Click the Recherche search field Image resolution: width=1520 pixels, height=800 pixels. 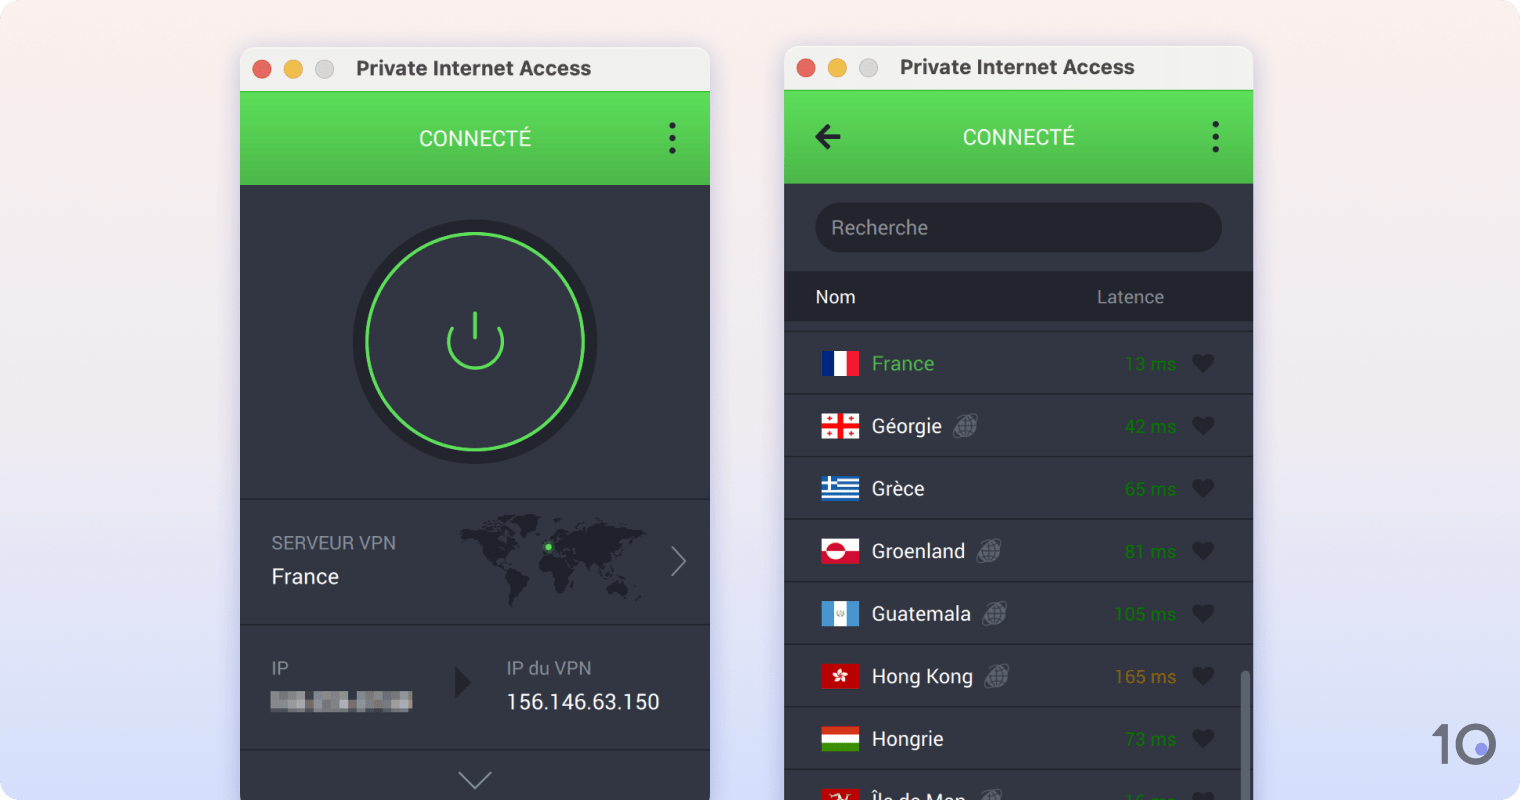(1018, 227)
